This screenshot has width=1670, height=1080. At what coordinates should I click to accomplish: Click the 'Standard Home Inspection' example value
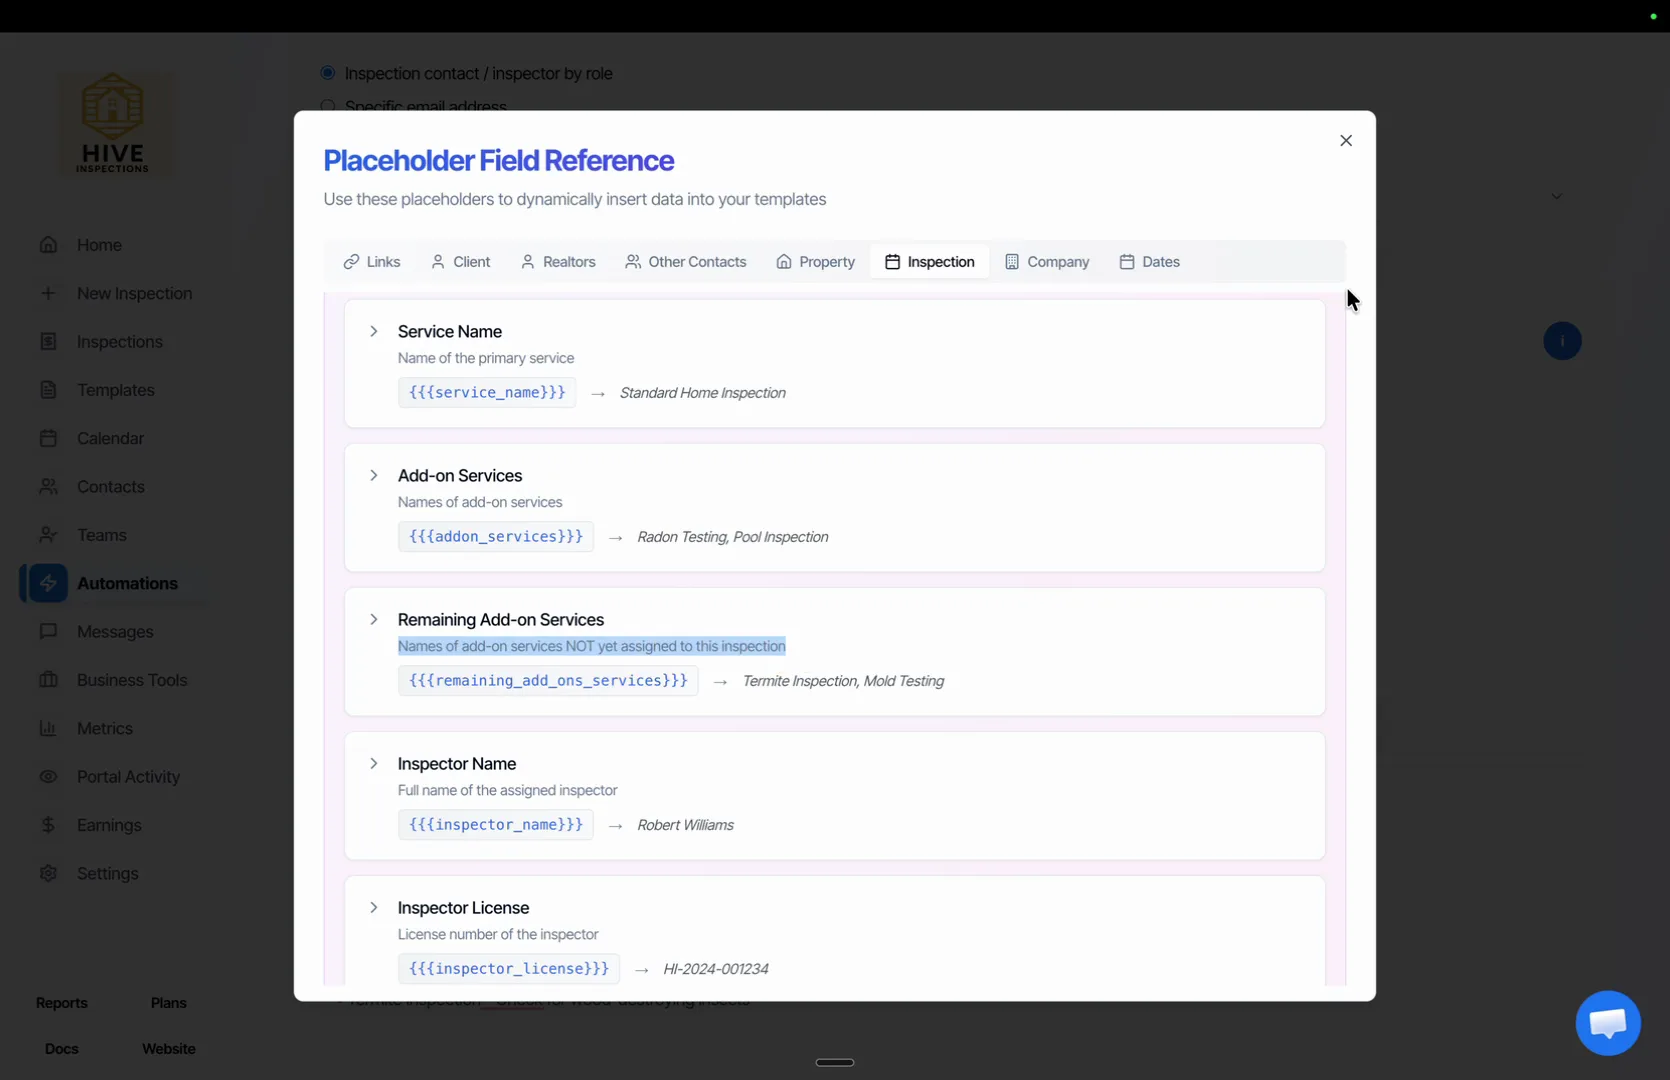click(x=703, y=393)
